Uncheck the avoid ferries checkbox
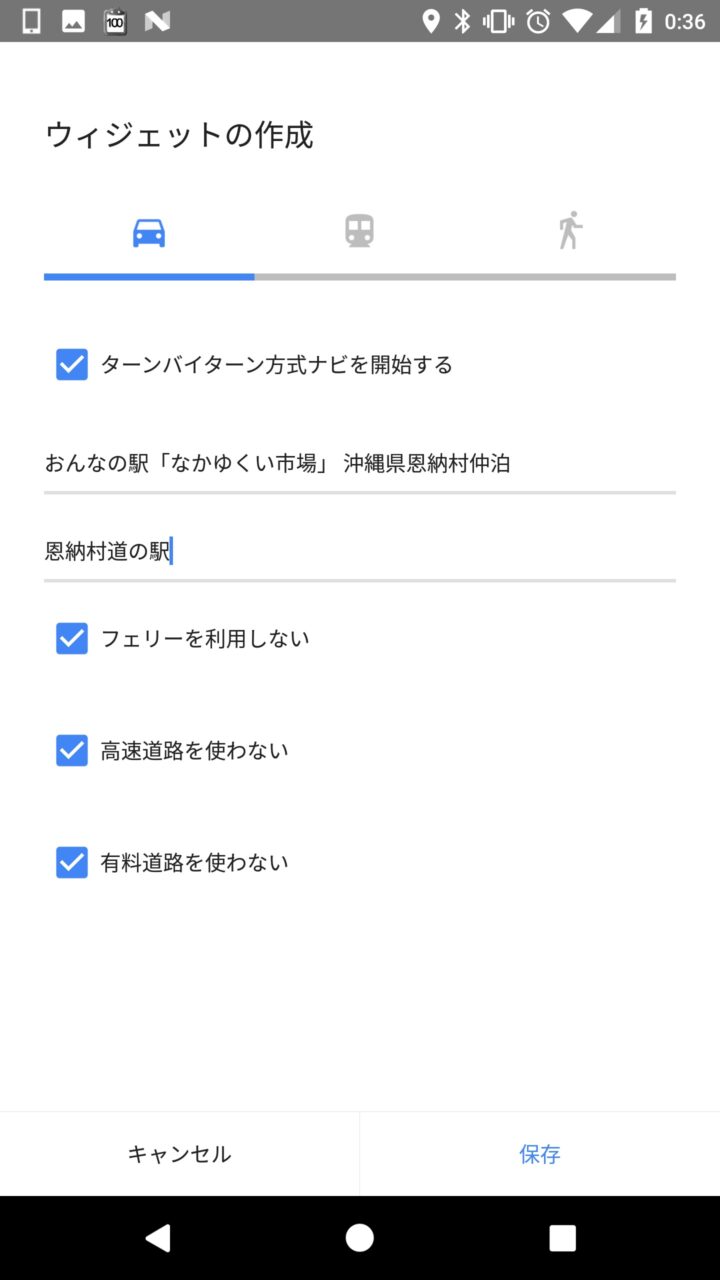The height and width of the screenshot is (1280, 720). point(72,638)
